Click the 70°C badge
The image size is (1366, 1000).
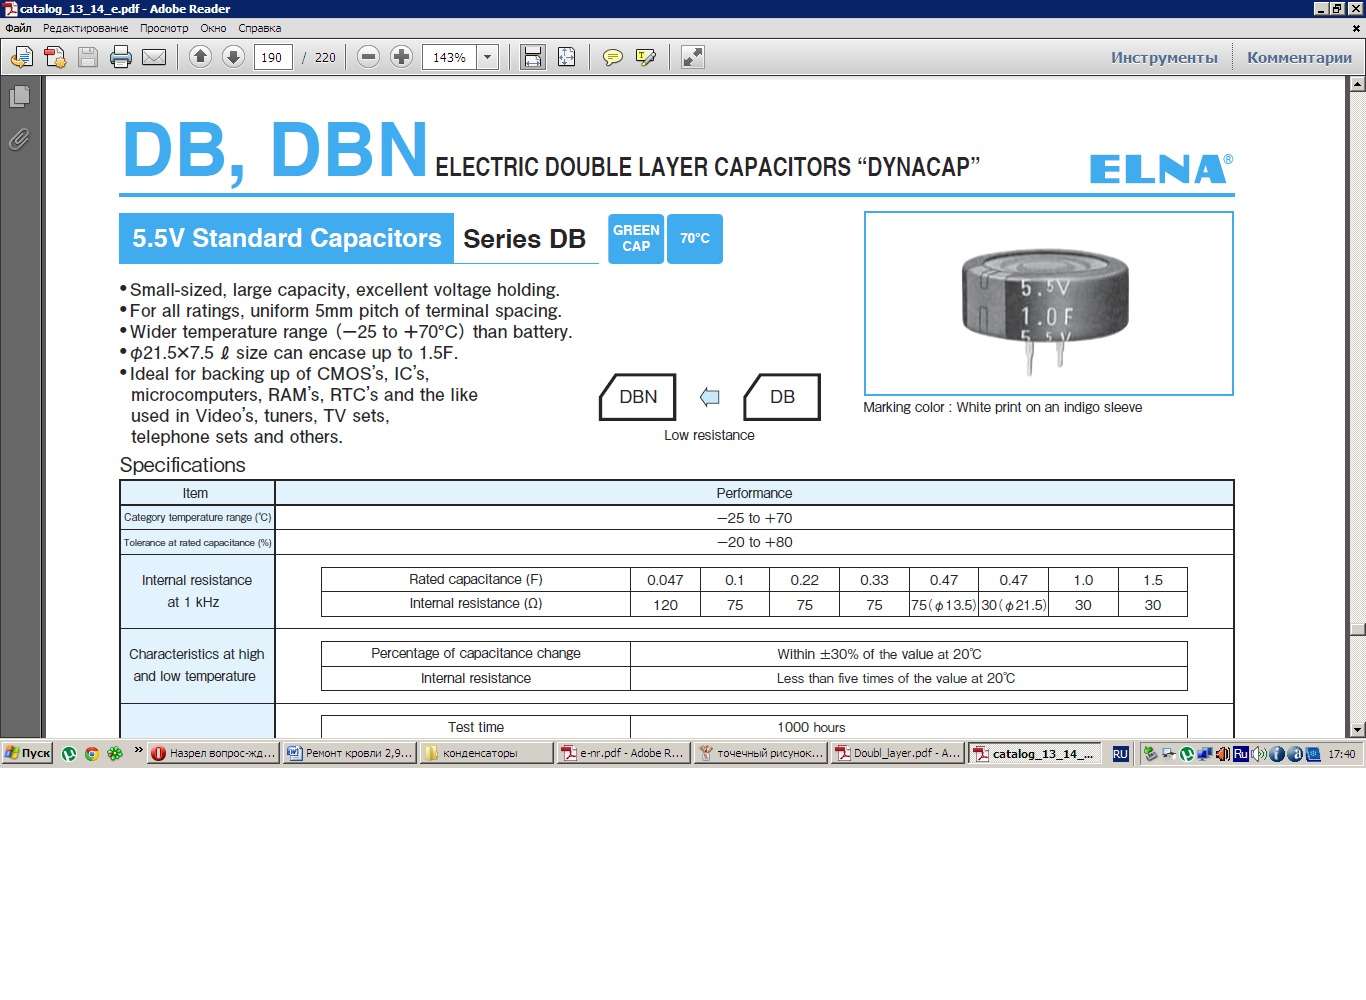coord(695,238)
